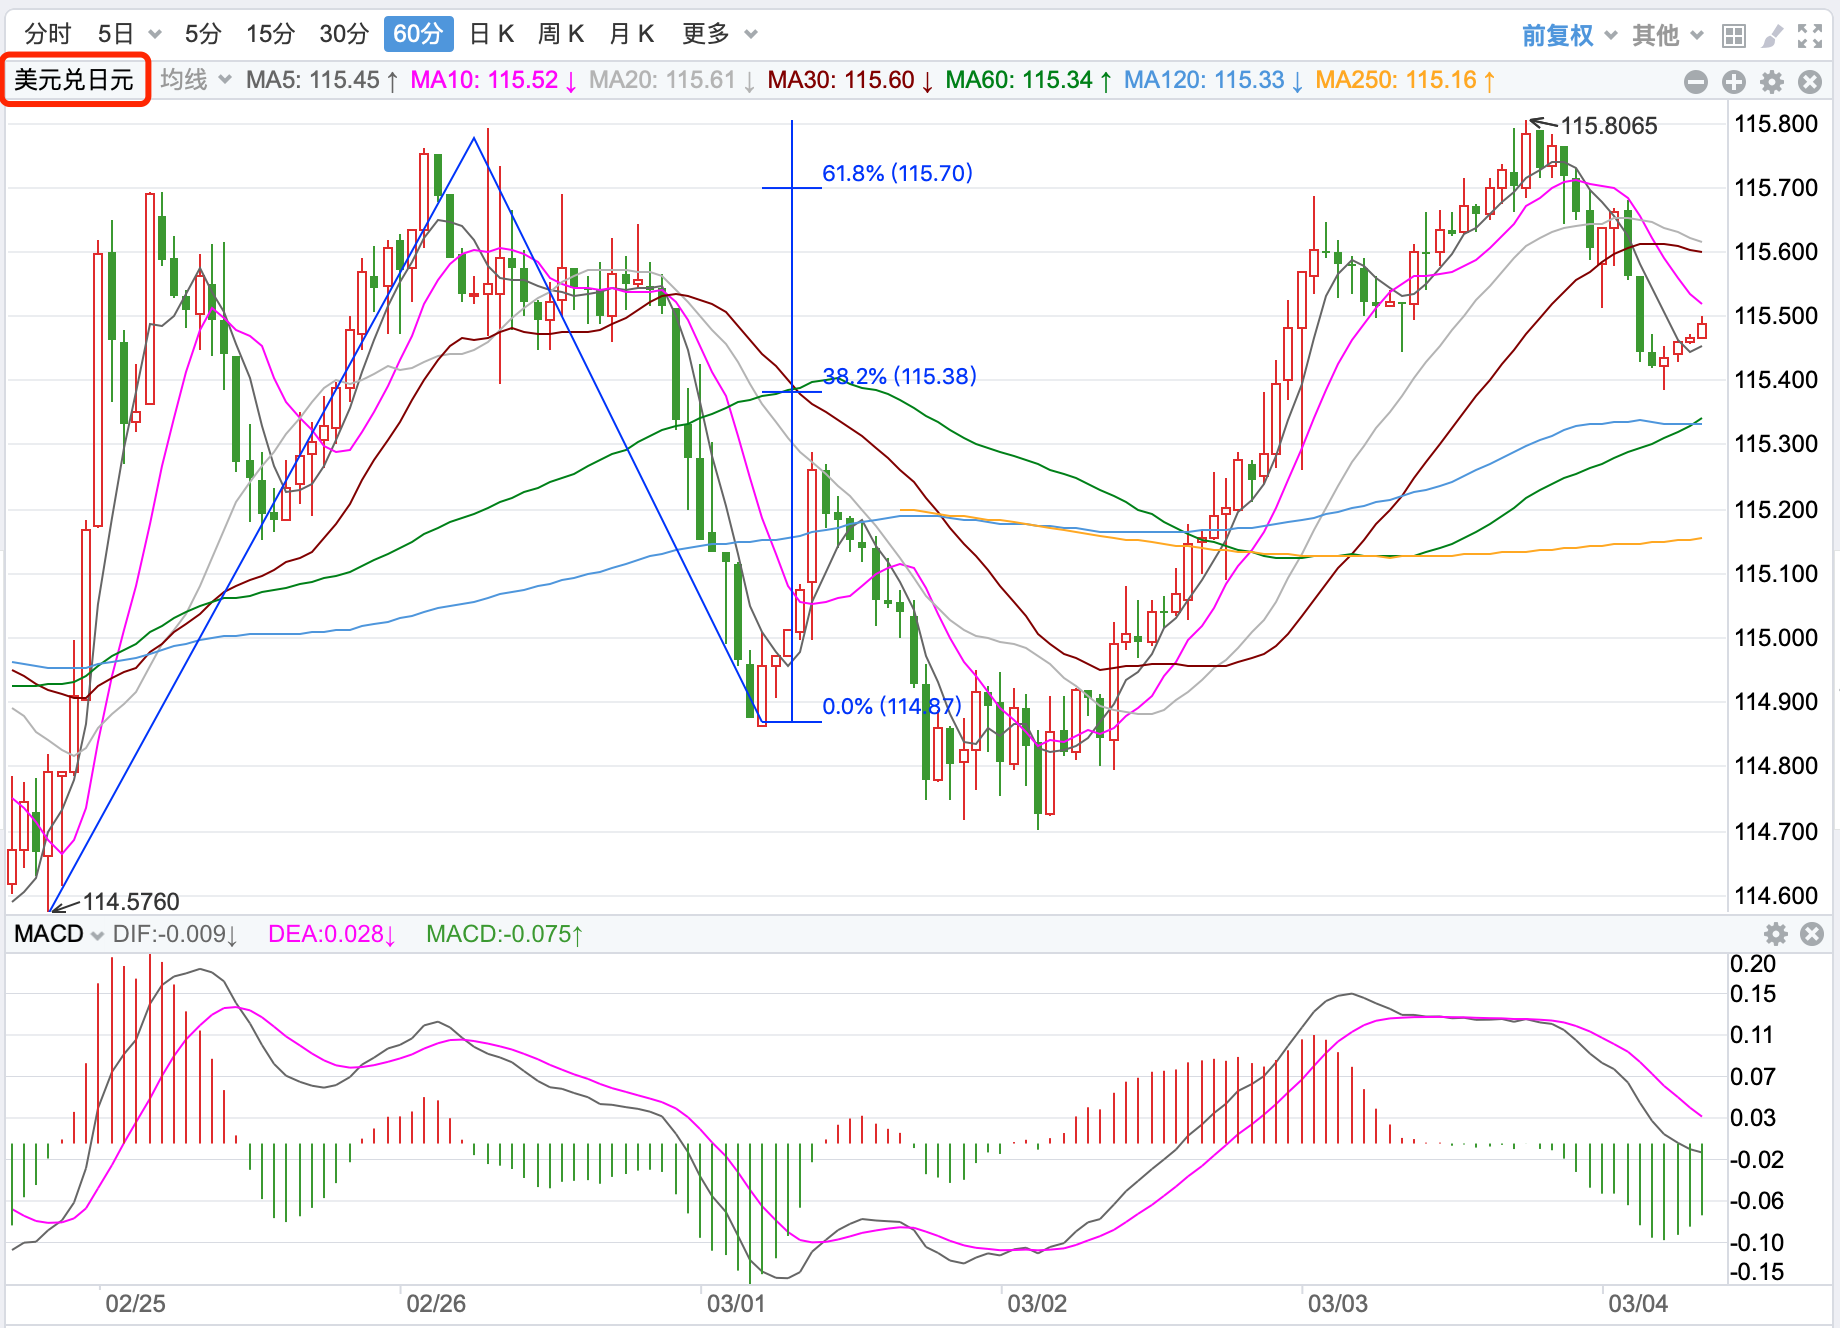Viewport: 1840px width, 1328px height.
Task: Click the 61.8% (115.70) Fibonacci label
Action: [x=897, y=173]
